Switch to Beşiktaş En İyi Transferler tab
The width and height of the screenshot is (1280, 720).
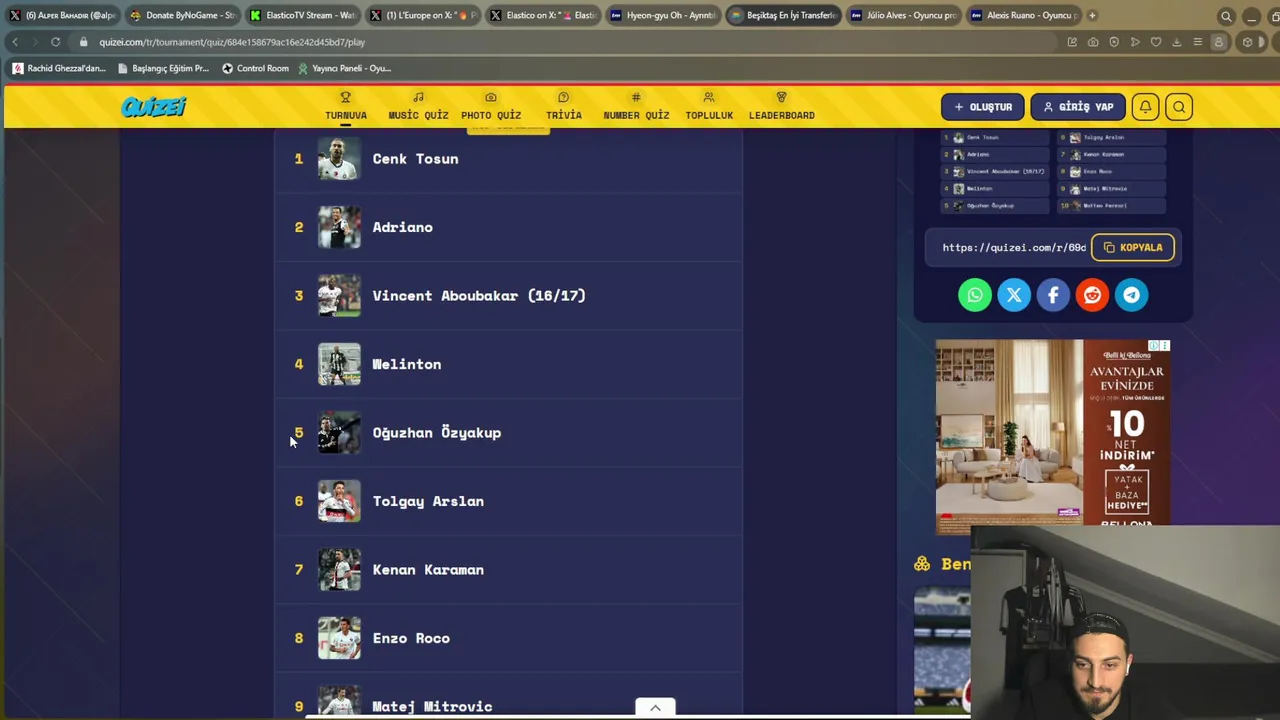pyautogui.click(x=783, y=15)
